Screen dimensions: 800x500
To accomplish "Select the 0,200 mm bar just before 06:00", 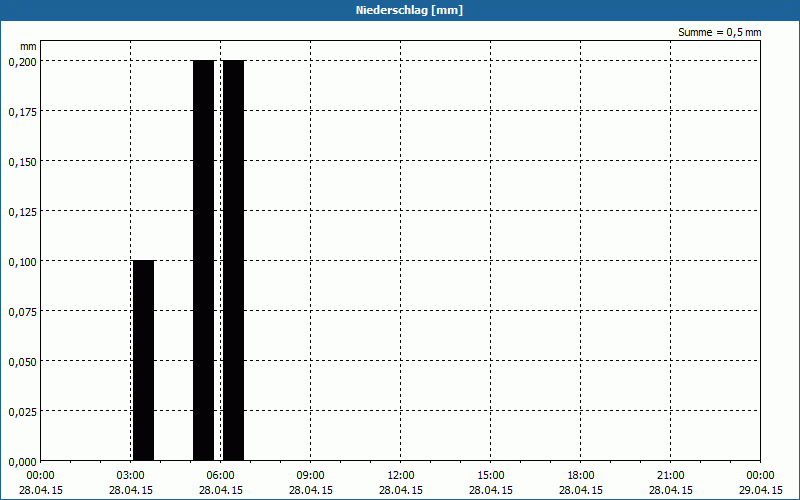I will pyautogui.click(x=204, y=261).
